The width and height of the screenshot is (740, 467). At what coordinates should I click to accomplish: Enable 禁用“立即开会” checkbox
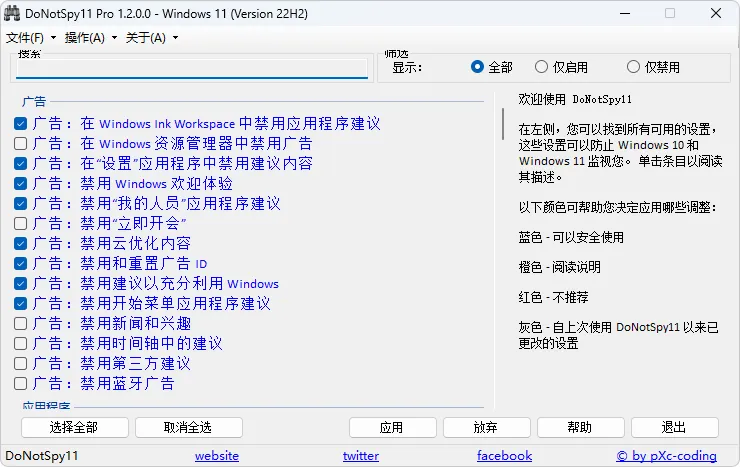coord(20,224)
